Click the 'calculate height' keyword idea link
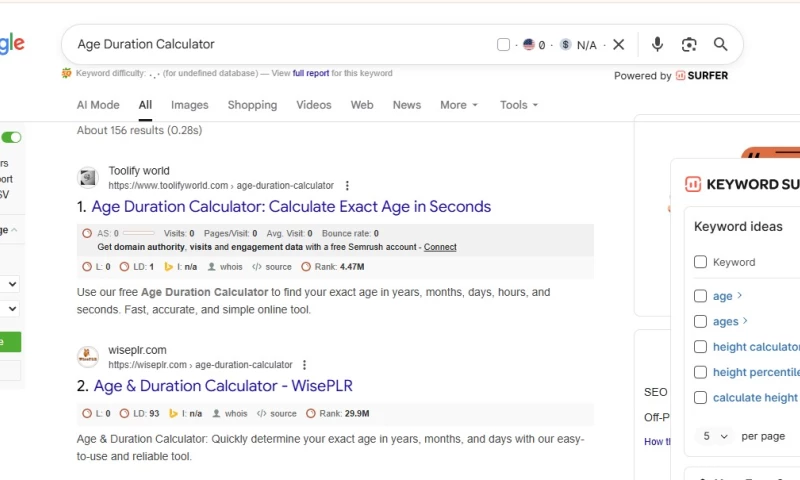 [756, 398]
